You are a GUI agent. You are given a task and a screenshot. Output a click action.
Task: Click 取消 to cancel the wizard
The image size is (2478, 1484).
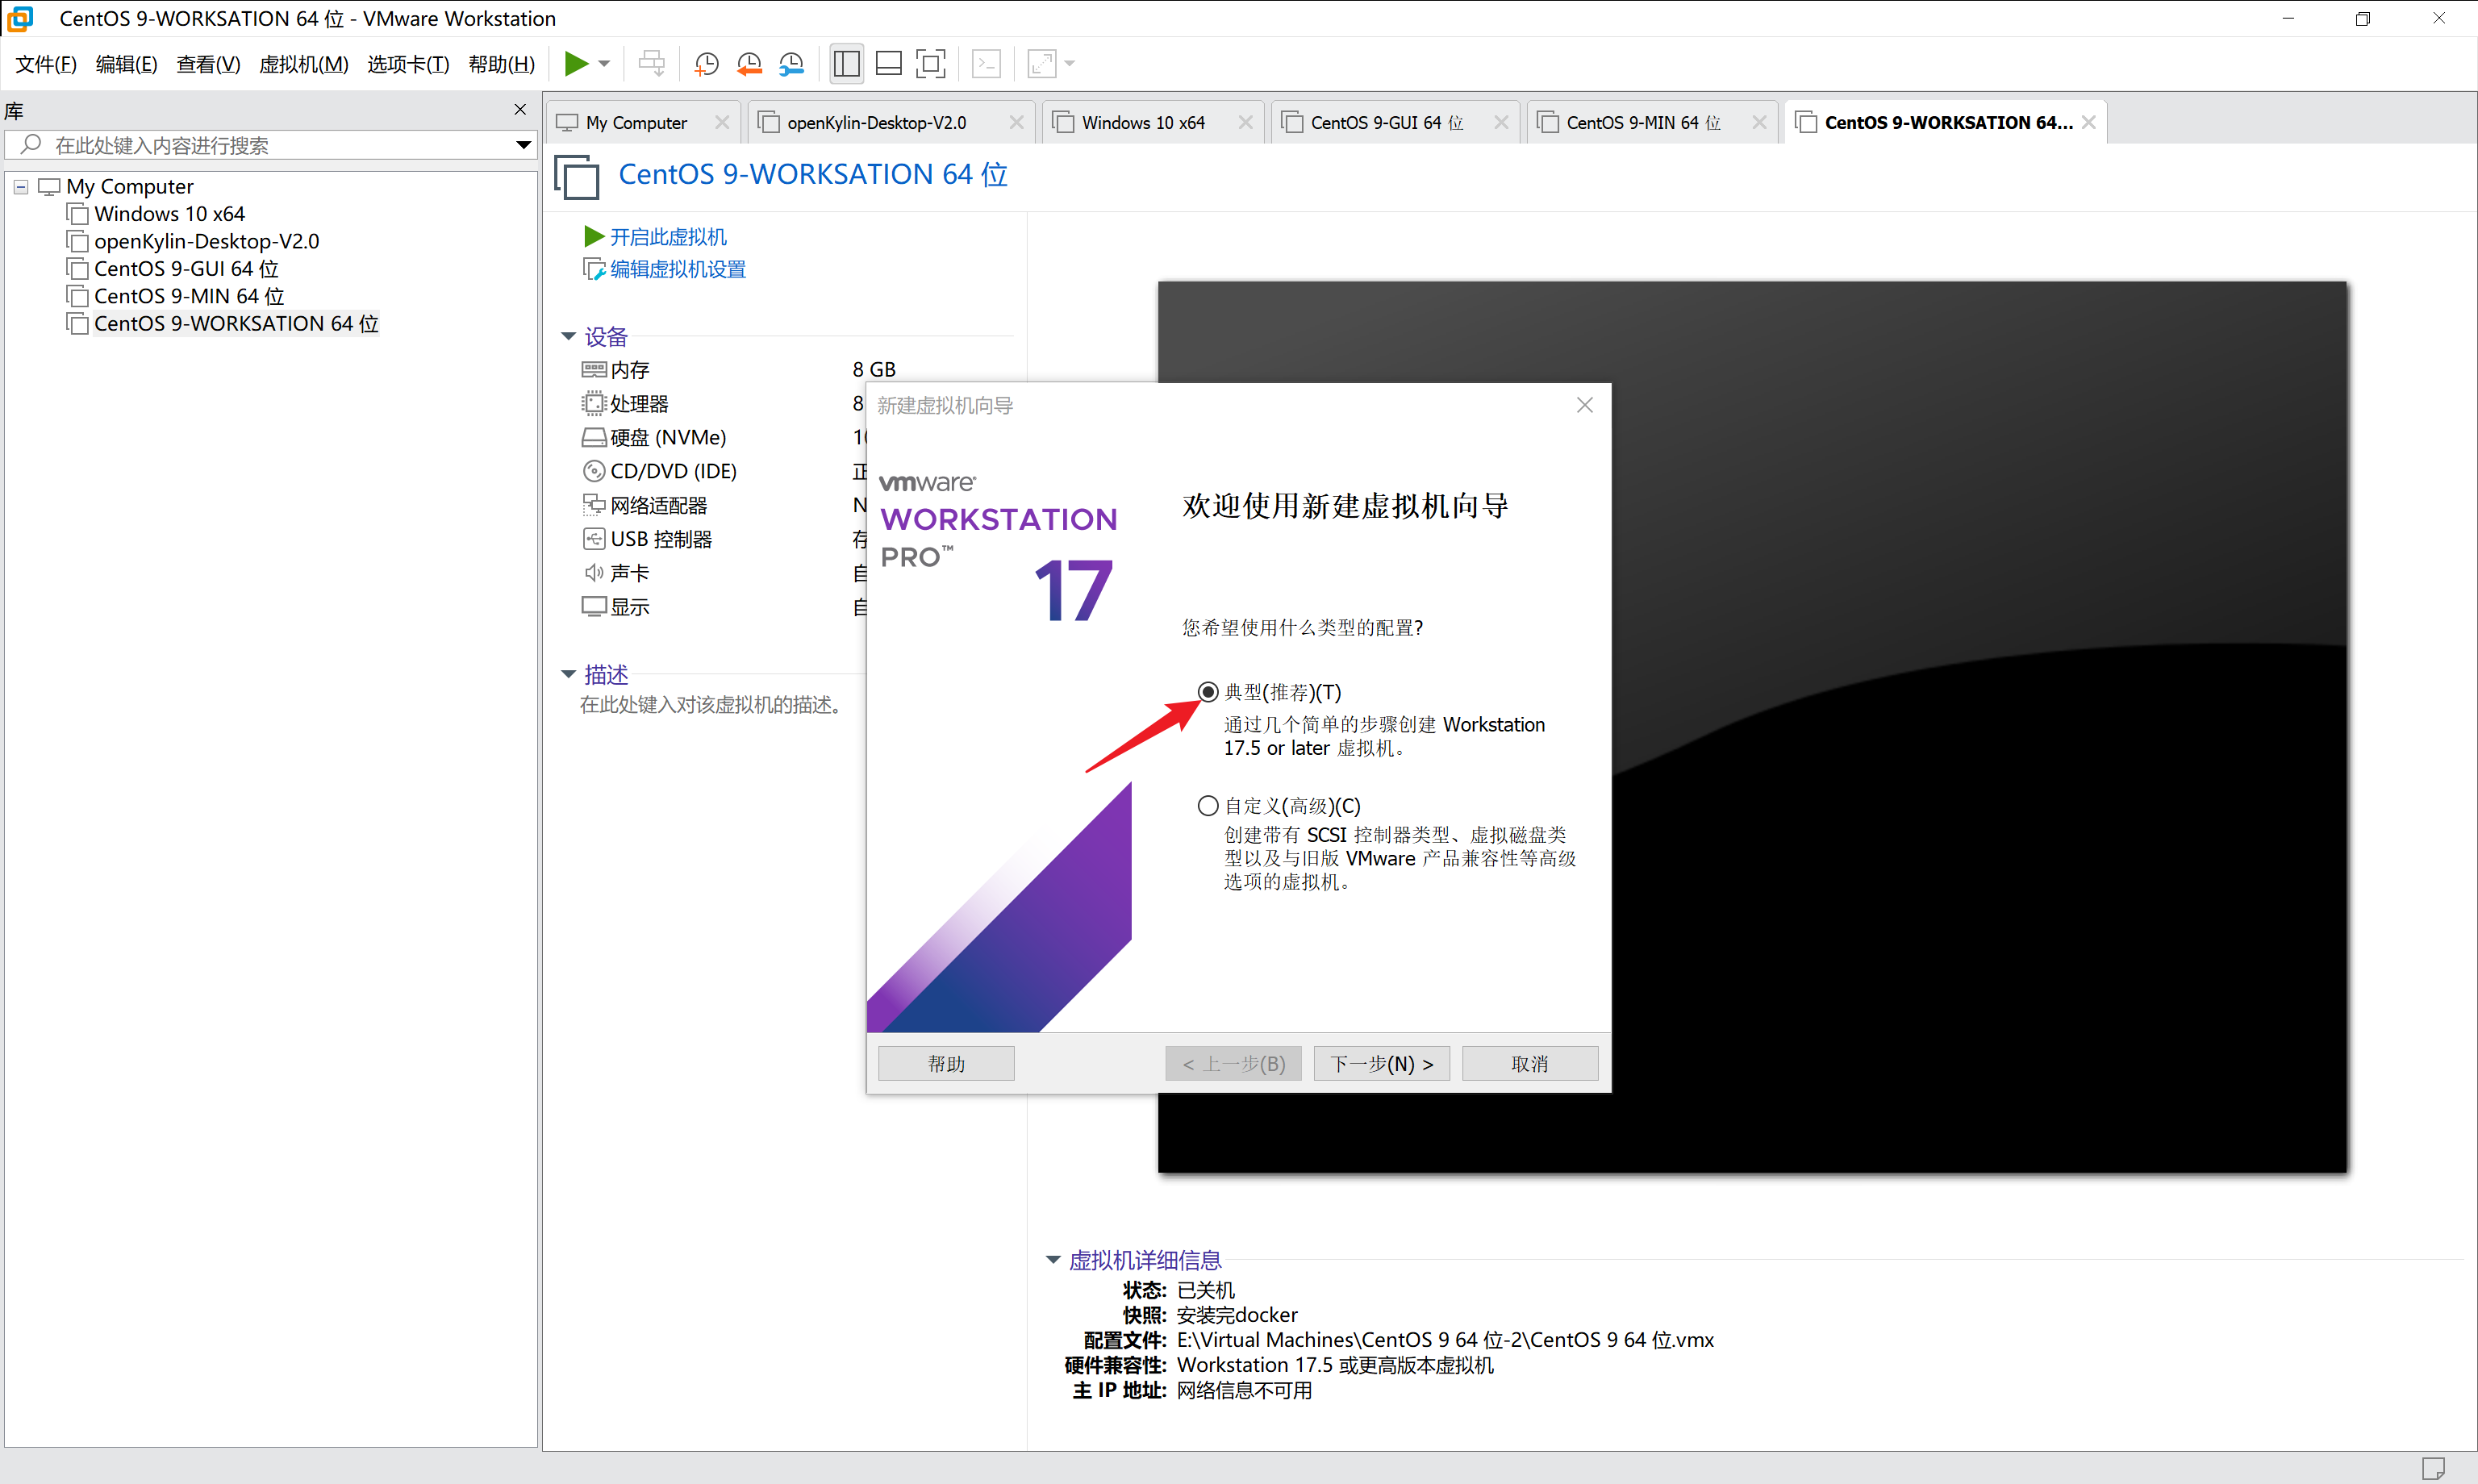[1529, 1064]
